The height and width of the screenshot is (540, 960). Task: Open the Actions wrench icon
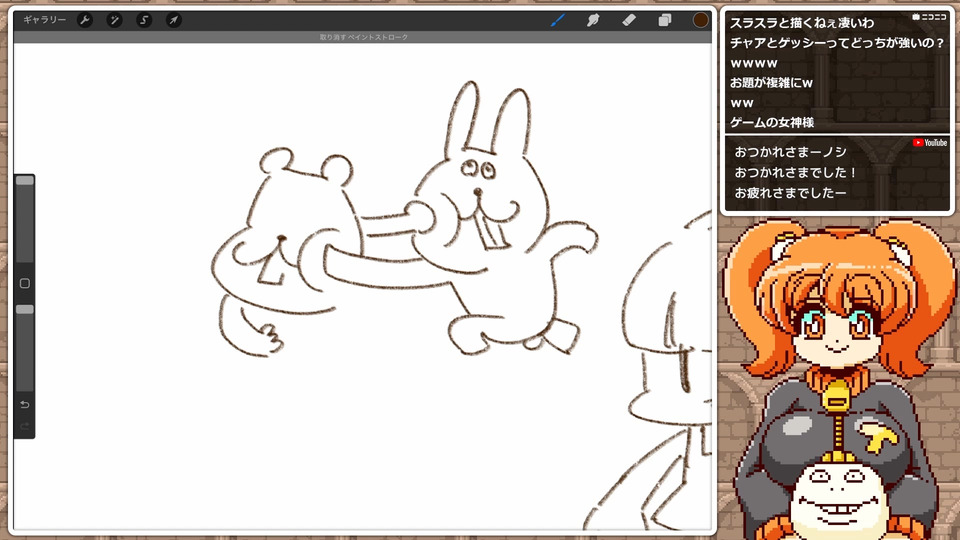[x=85, y=20]
